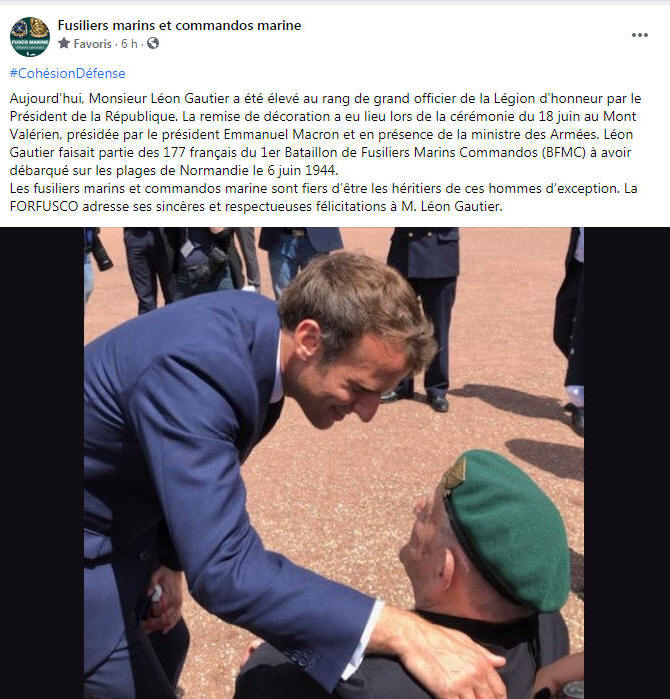The width and height of the screenshot is (670, 699).
Task: Click the 6 h post timestamp
Action: 129,43
